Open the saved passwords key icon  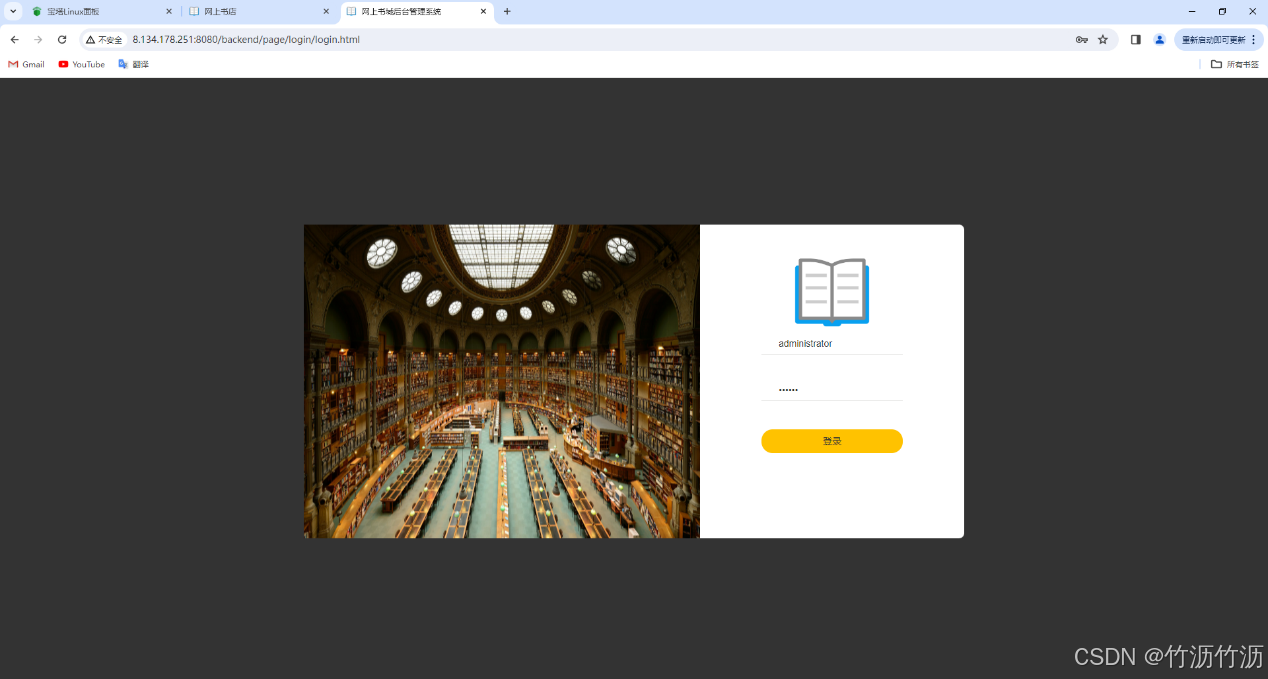1081,40
